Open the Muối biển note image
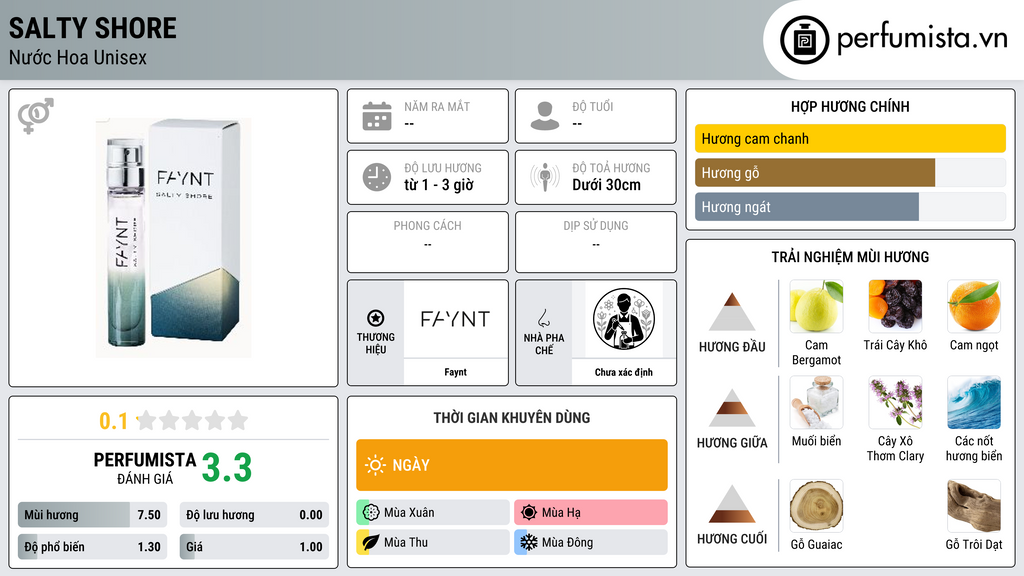This screenshot has width=1024, height=576. pos(816,402)
